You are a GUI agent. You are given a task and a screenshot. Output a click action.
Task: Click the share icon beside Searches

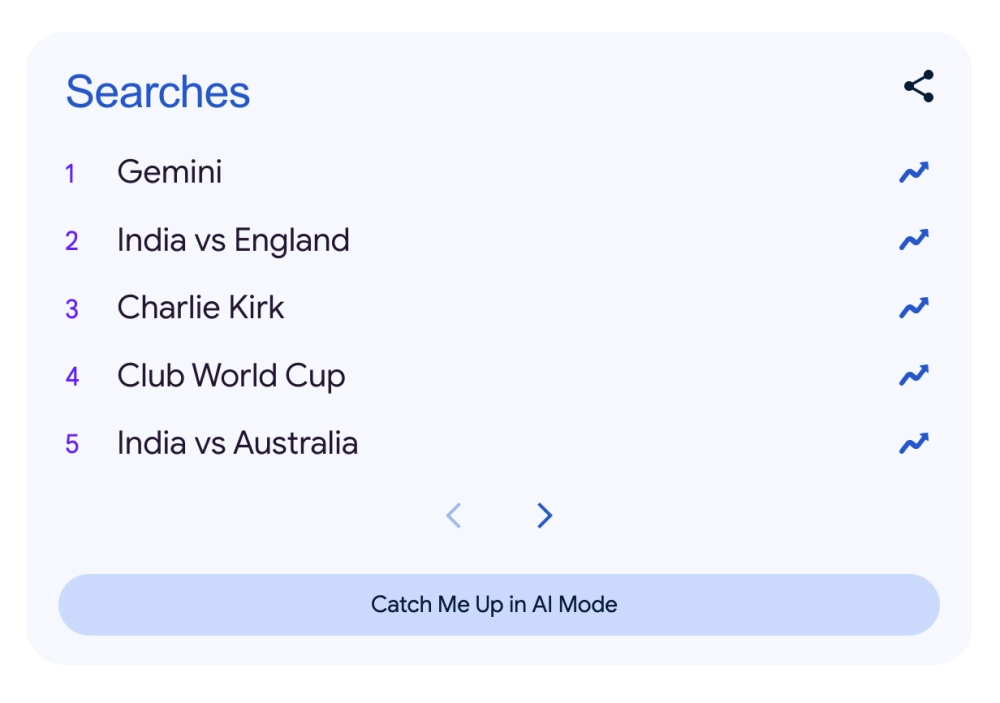click(x=918, y=87)
